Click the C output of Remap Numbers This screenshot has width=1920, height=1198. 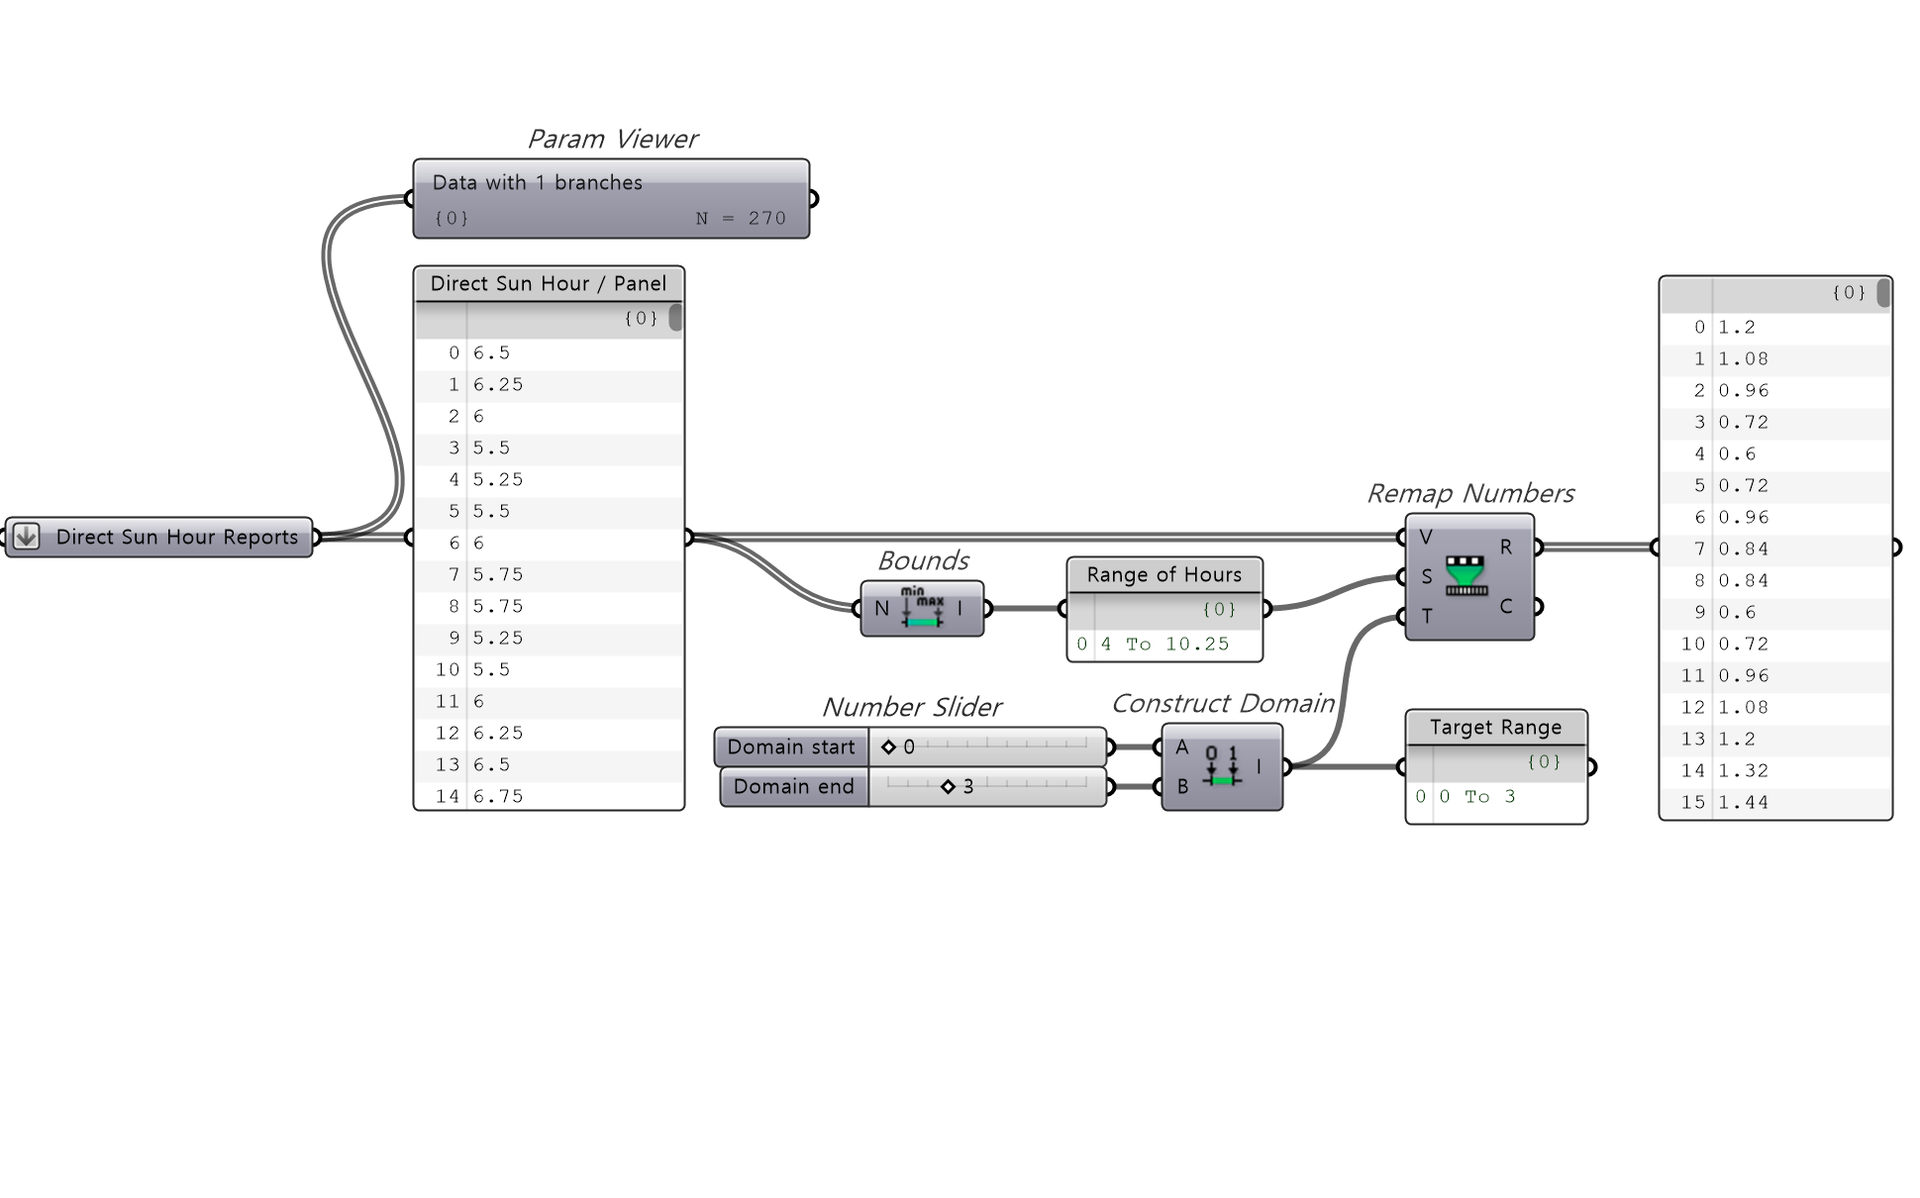(1506, 606)
